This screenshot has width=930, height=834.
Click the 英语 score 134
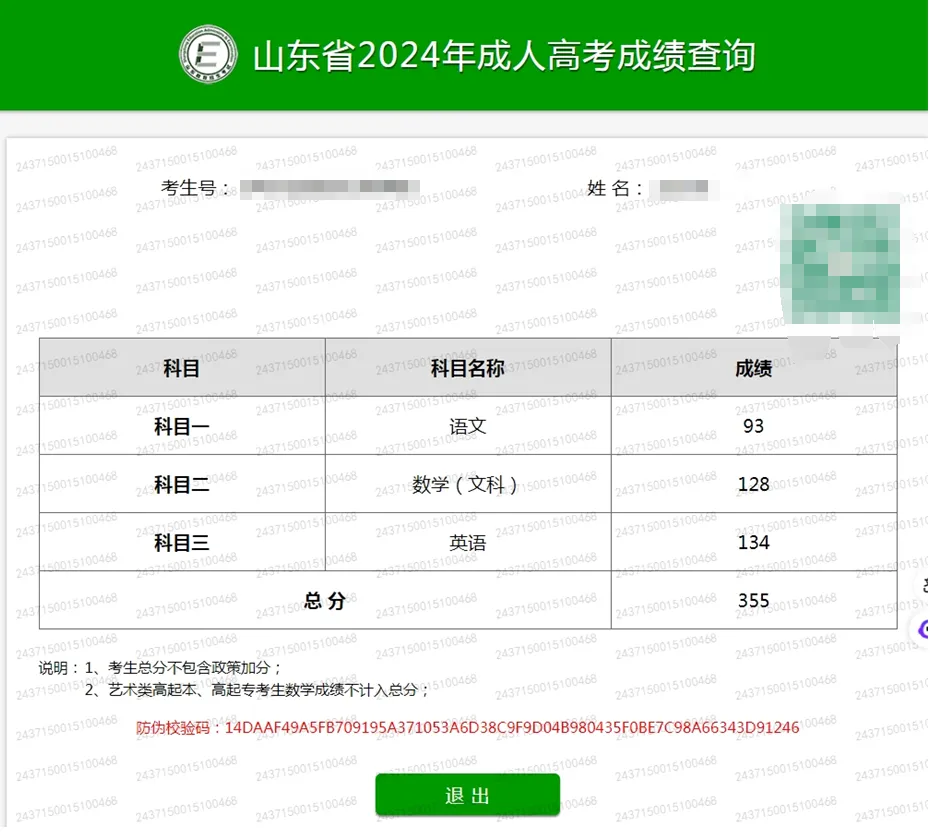(x=753, y=543)
